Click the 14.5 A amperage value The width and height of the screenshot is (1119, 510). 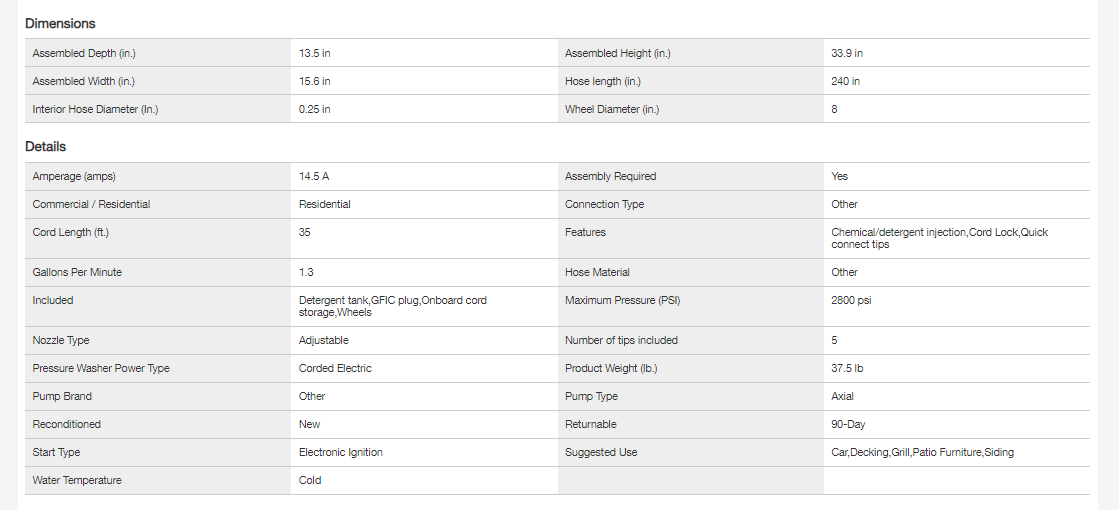click(x=314, y=176)
